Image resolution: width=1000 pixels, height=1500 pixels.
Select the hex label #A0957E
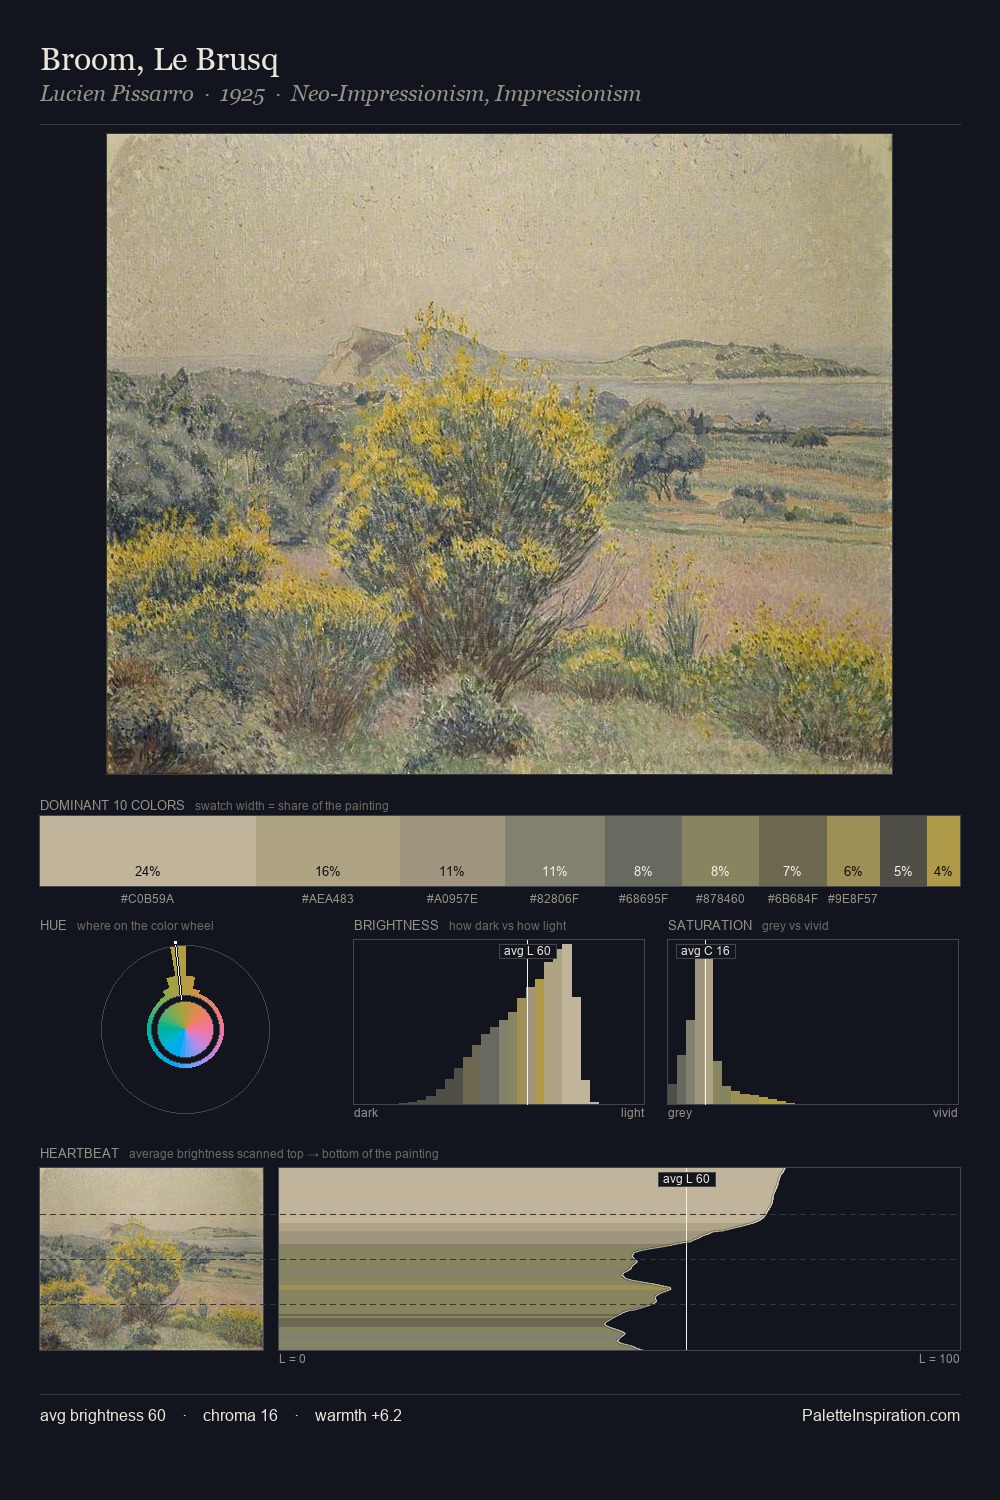pos(452,899)
